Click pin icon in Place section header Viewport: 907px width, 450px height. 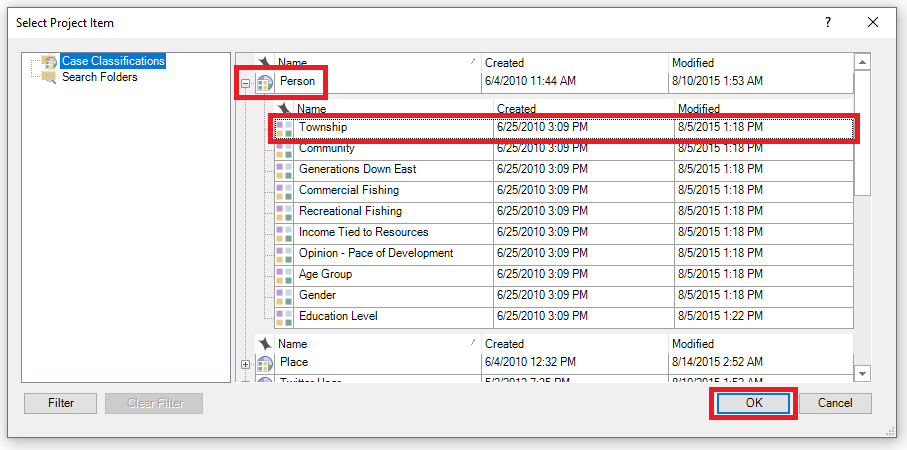coord(264,344)
